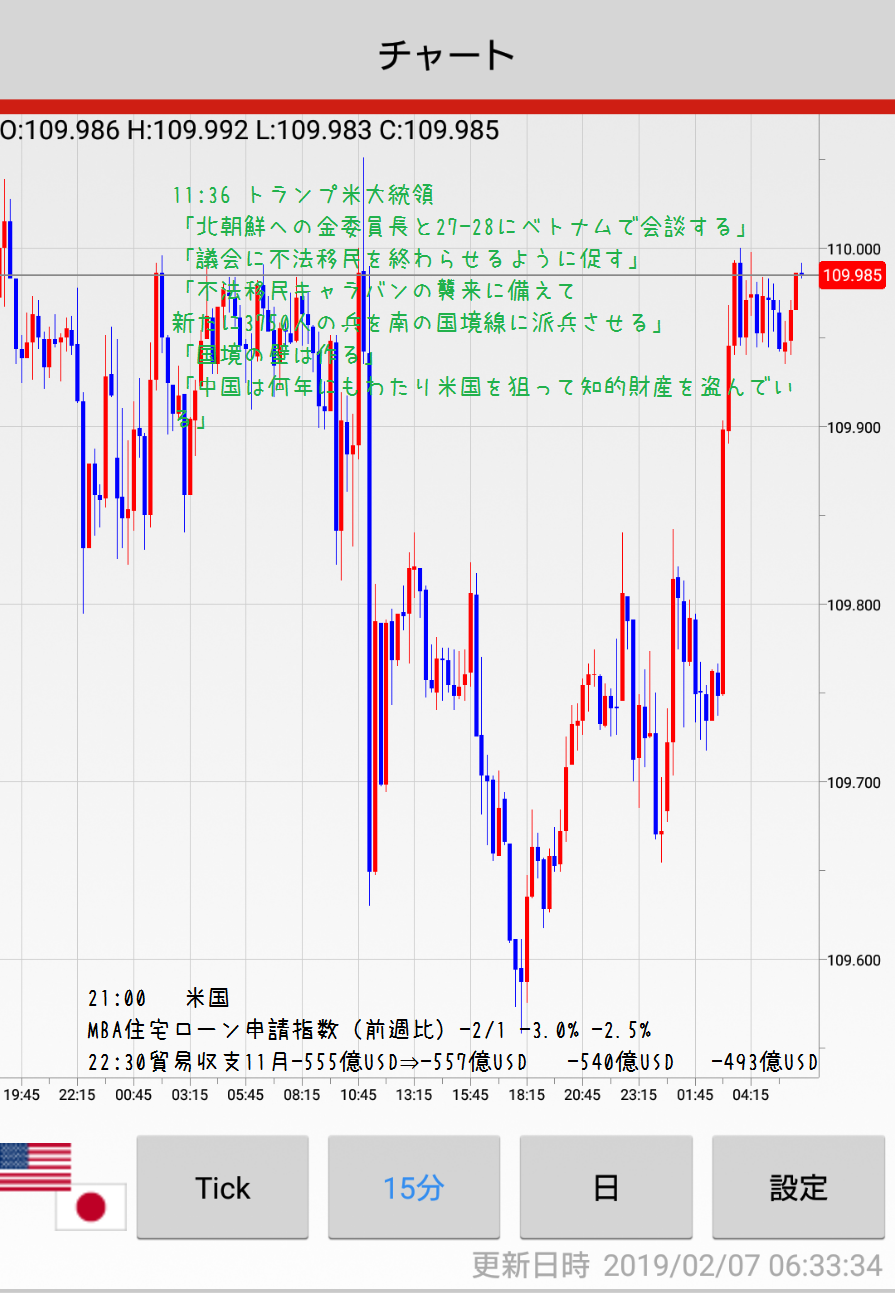
Task: Tap the 北朝鮮 Vietnam summit news line
Action: 466,226
